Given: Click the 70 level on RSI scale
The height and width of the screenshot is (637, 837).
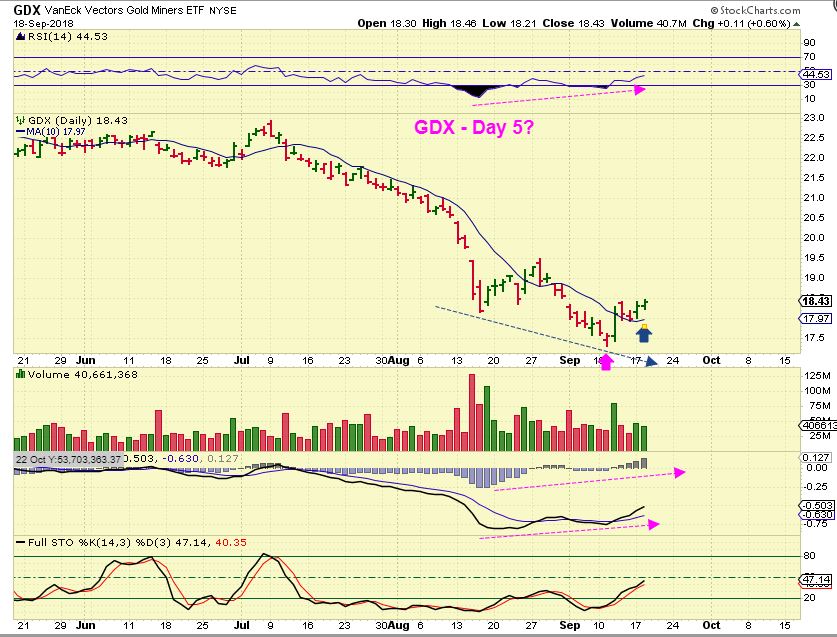Looking at the screenshot, I should click(809, 57).
